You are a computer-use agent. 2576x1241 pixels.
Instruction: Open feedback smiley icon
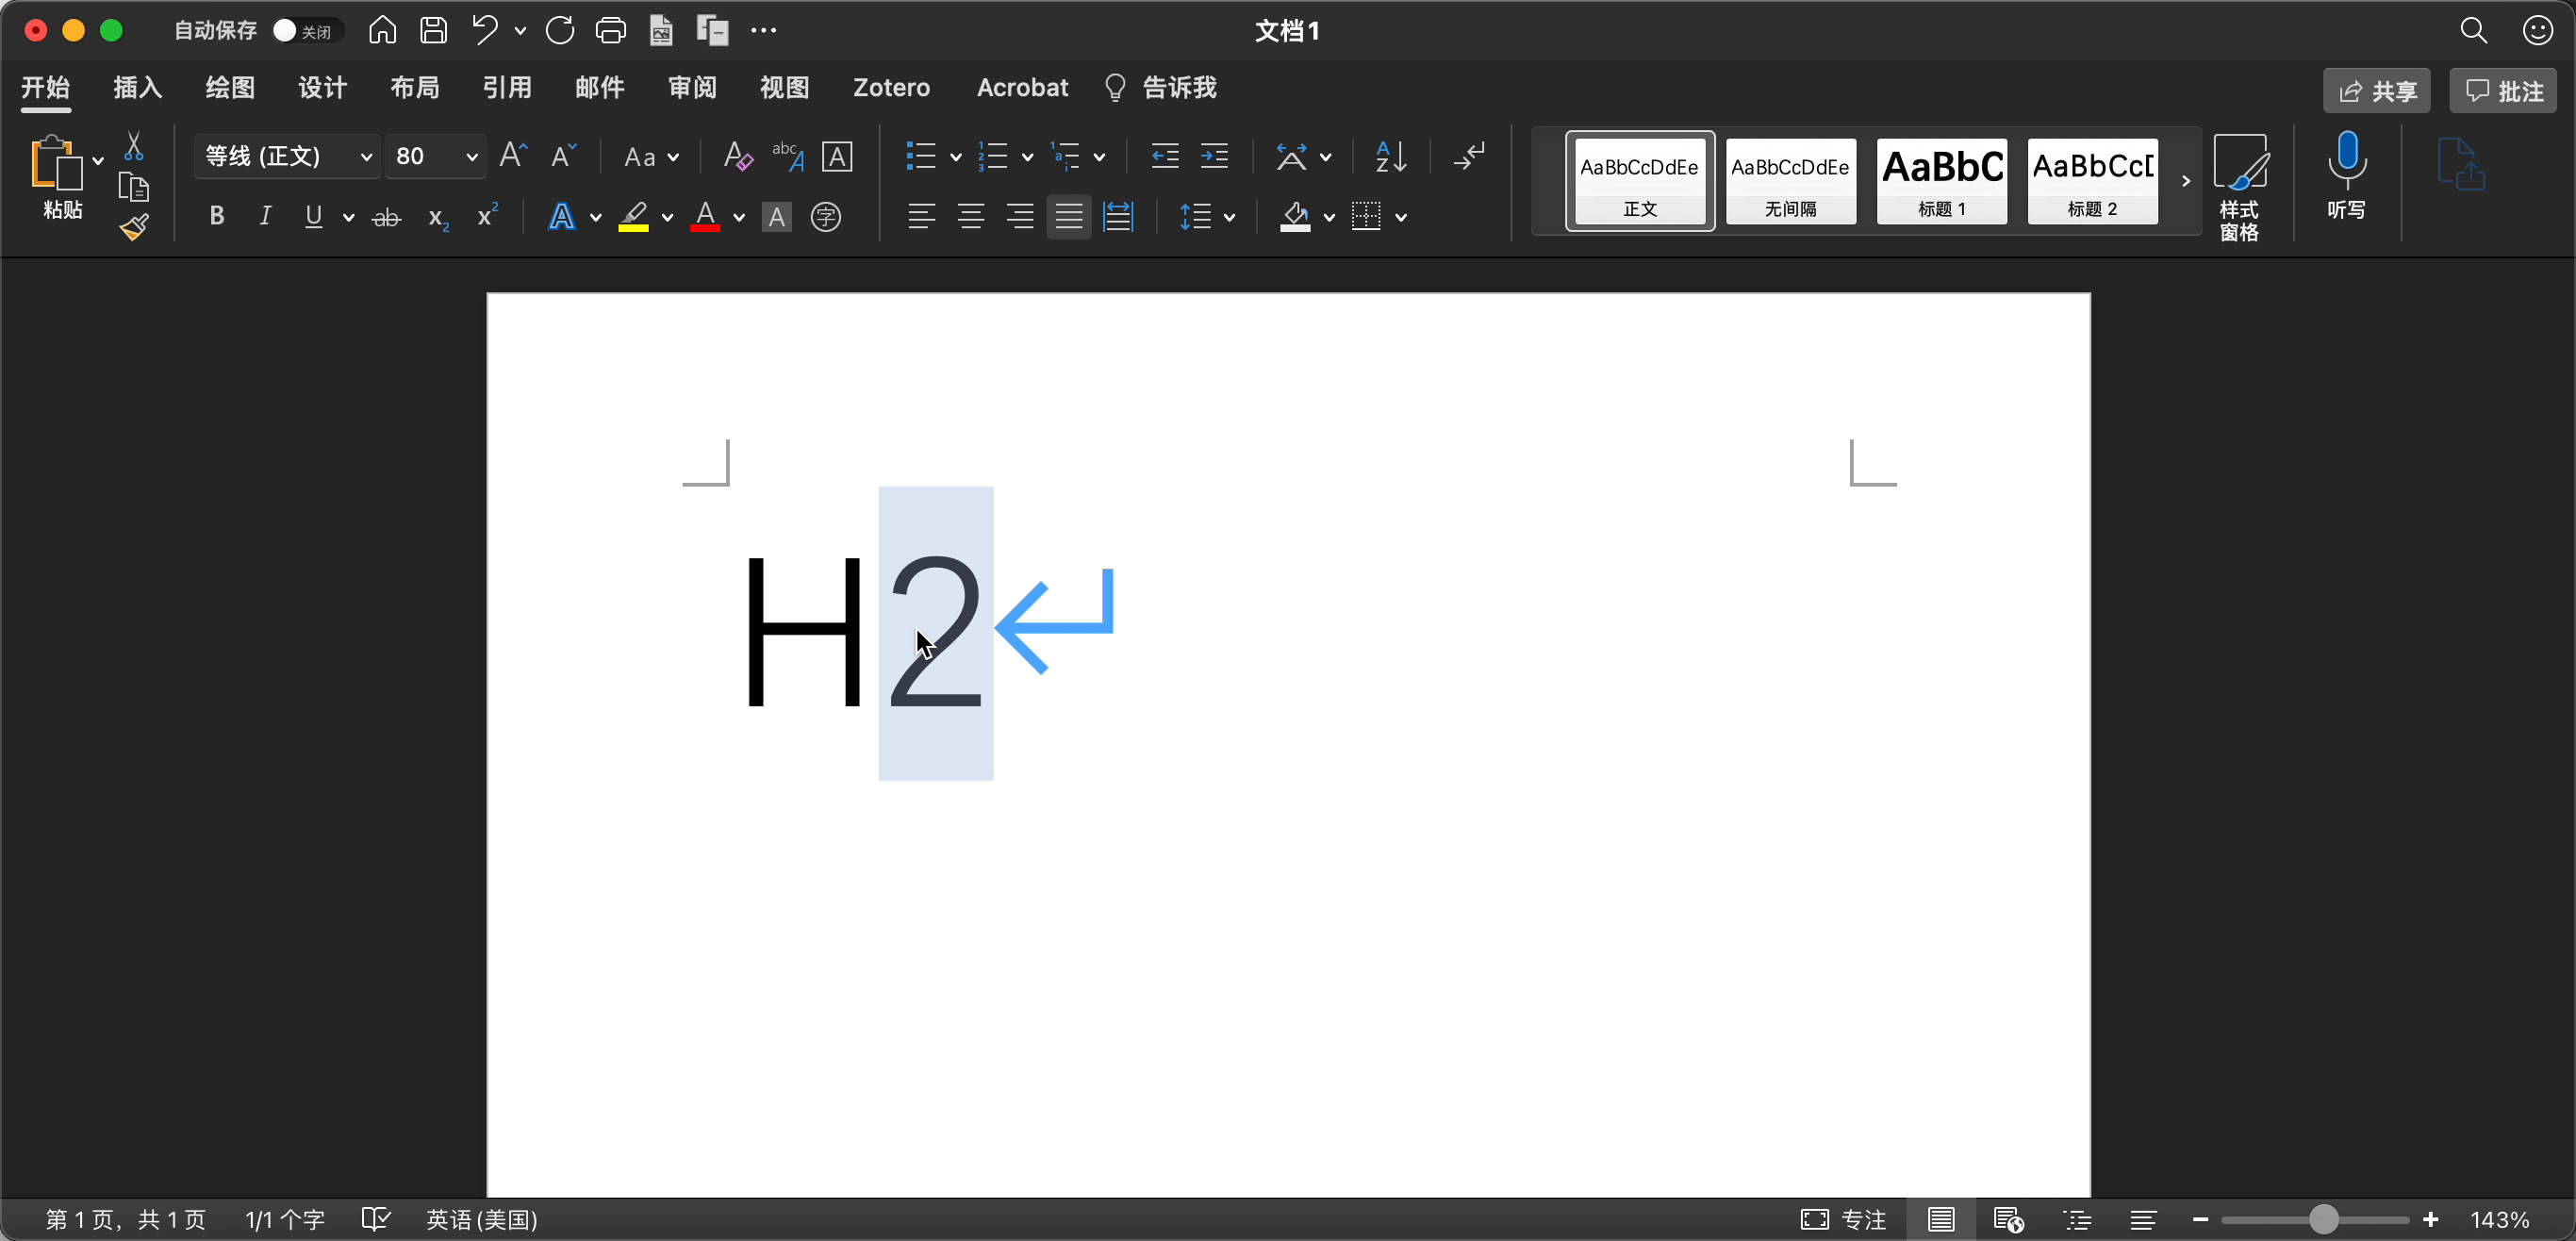(x=2537, y=30)
